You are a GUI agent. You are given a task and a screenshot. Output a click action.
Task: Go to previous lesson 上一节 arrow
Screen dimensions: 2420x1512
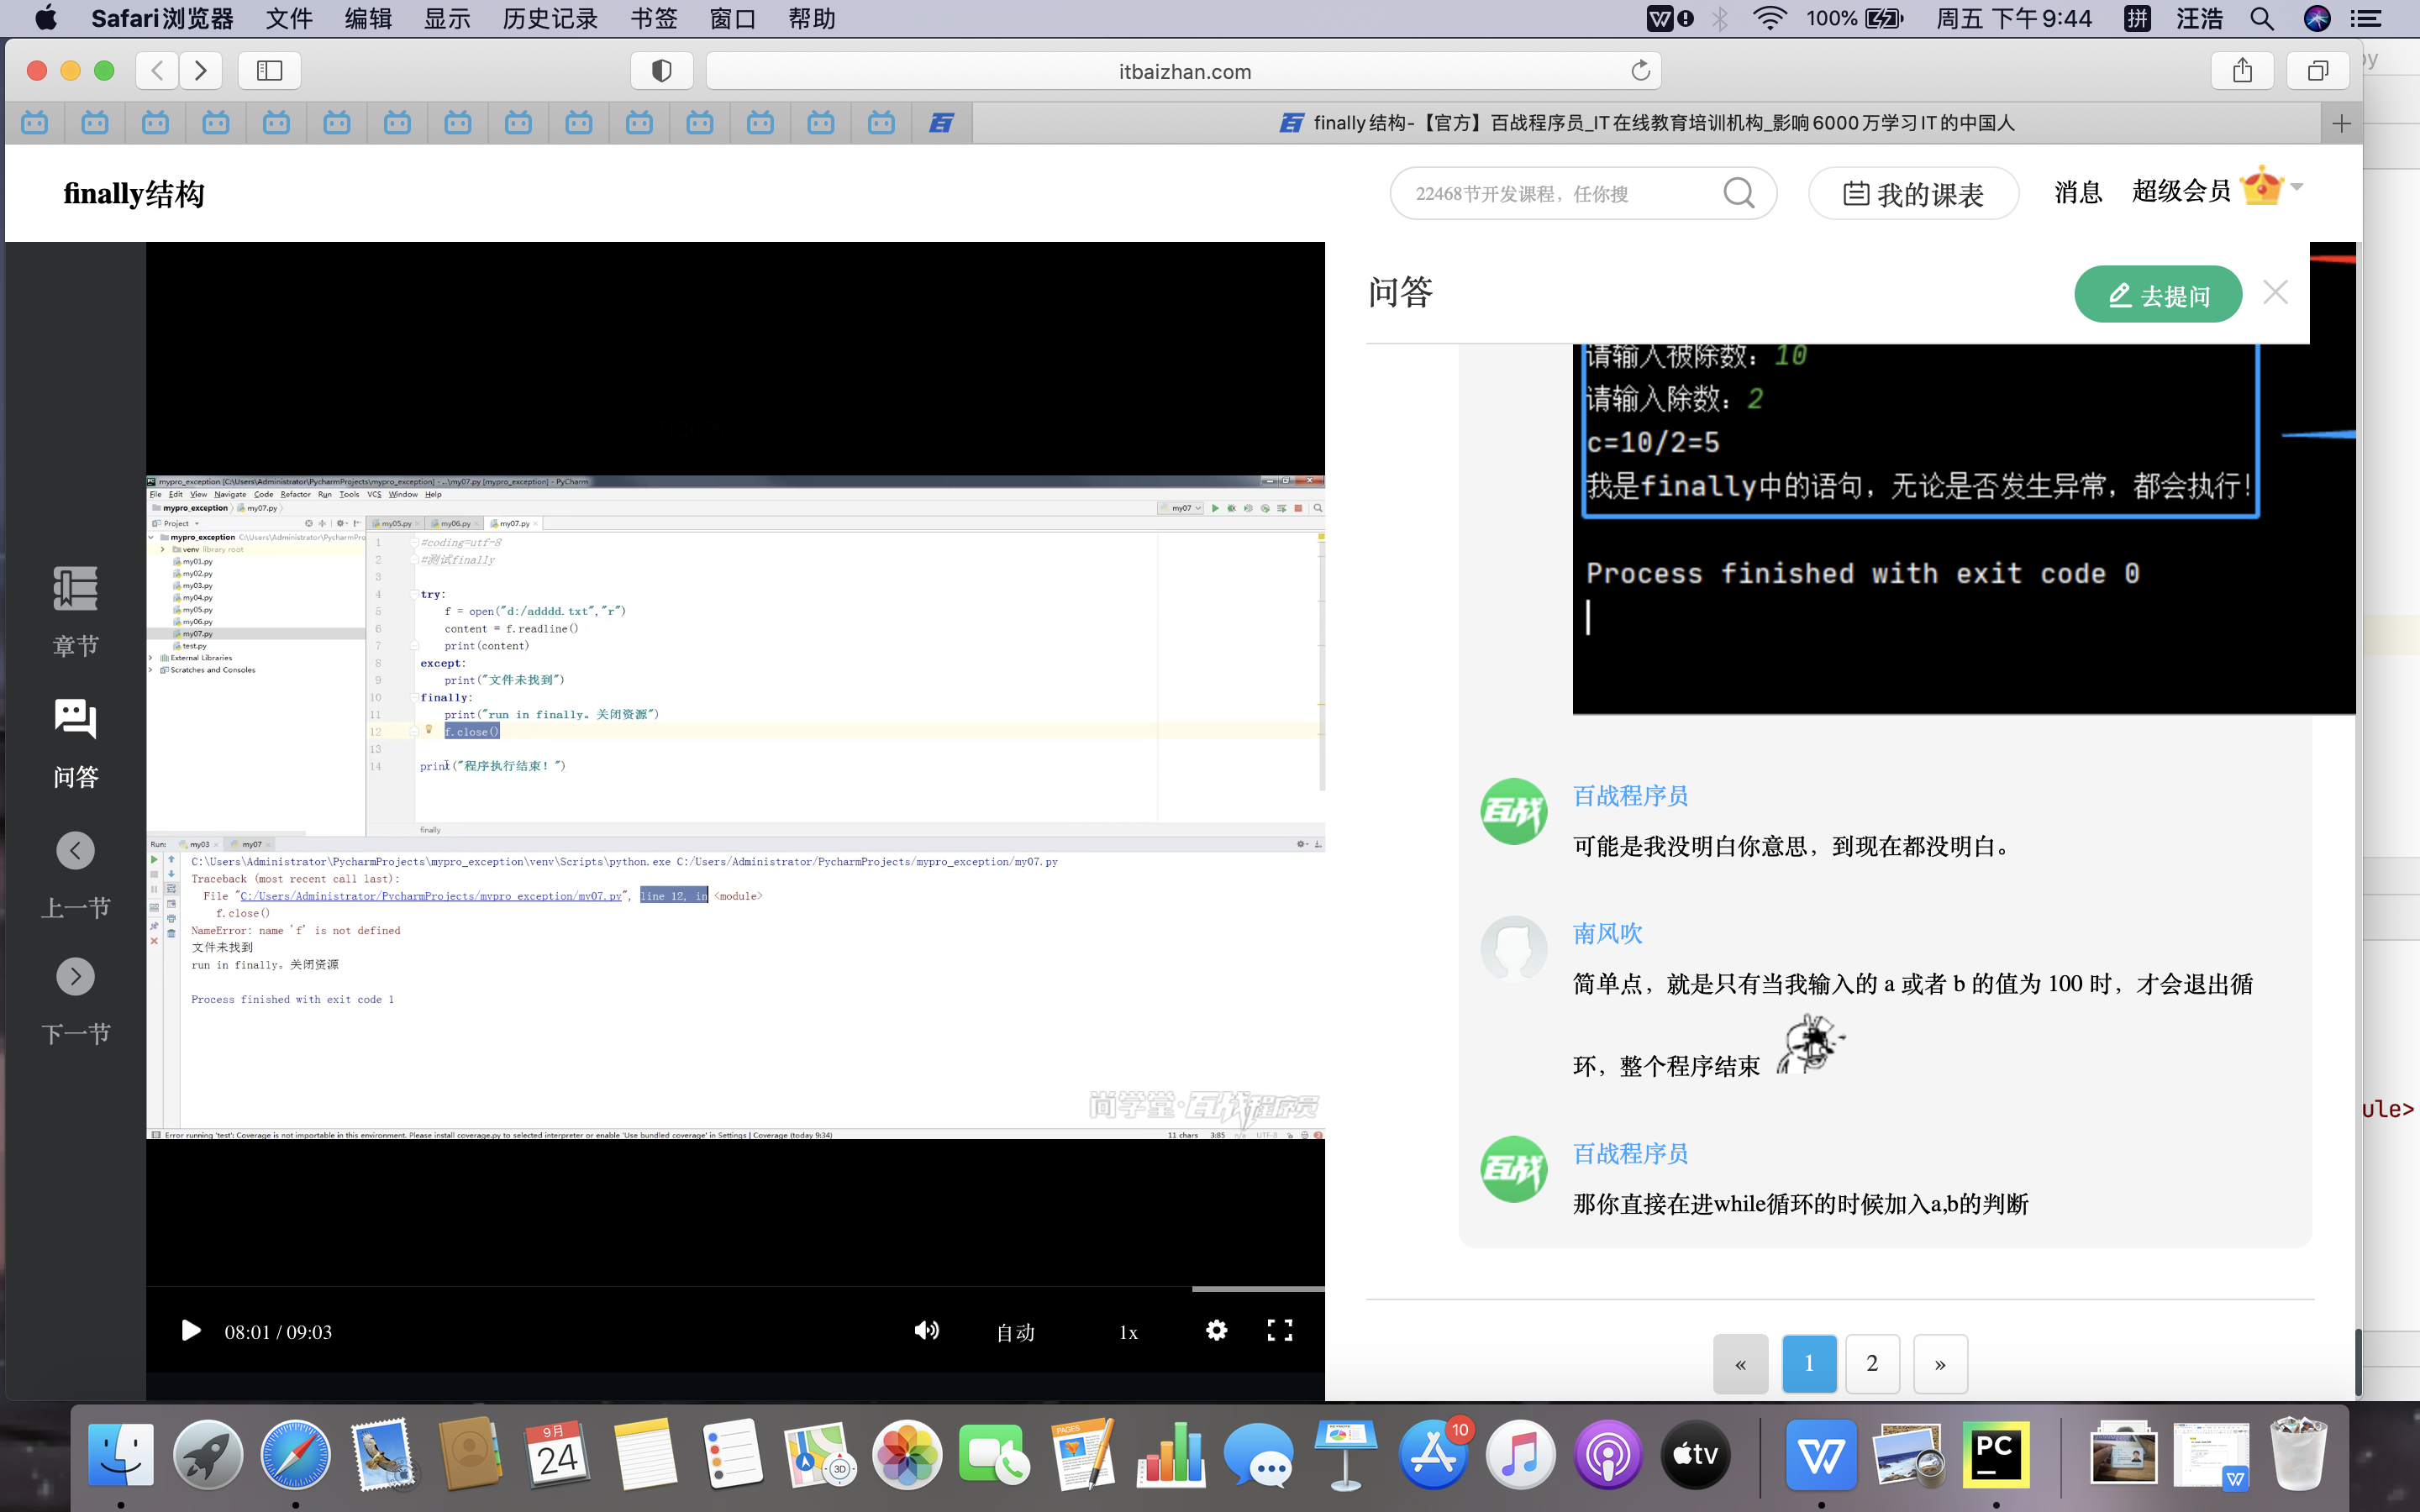click(75, 851)
